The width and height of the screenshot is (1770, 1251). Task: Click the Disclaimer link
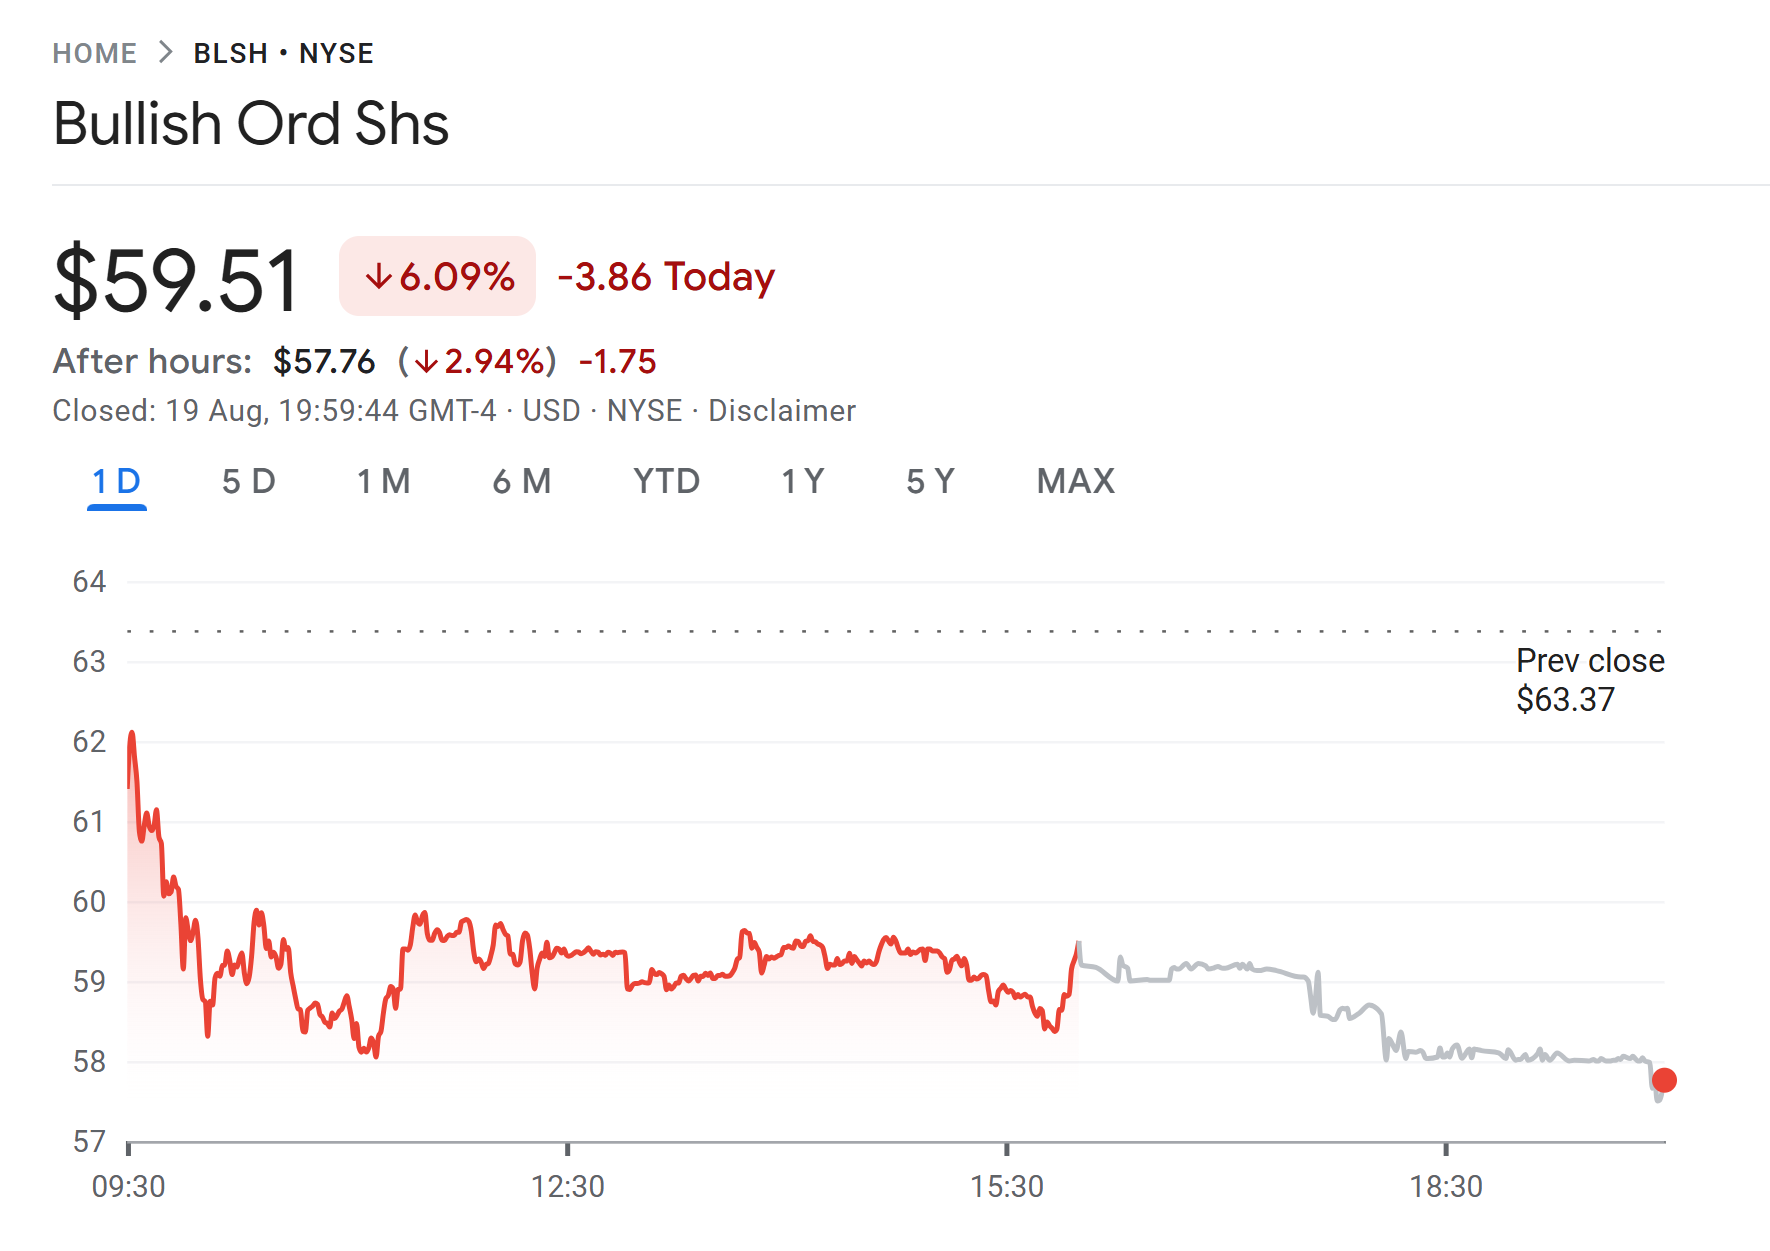pyautogui.click(x=781, y=411)
